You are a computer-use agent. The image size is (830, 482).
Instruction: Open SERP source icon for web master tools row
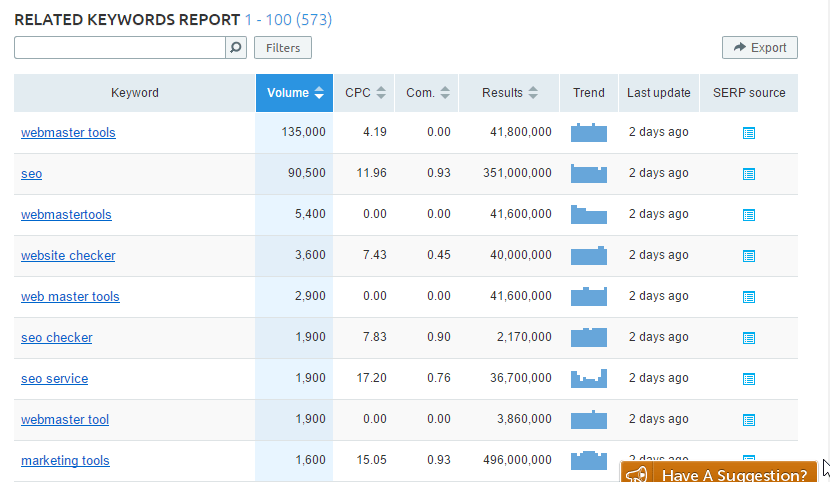click(x=748, y=297)
